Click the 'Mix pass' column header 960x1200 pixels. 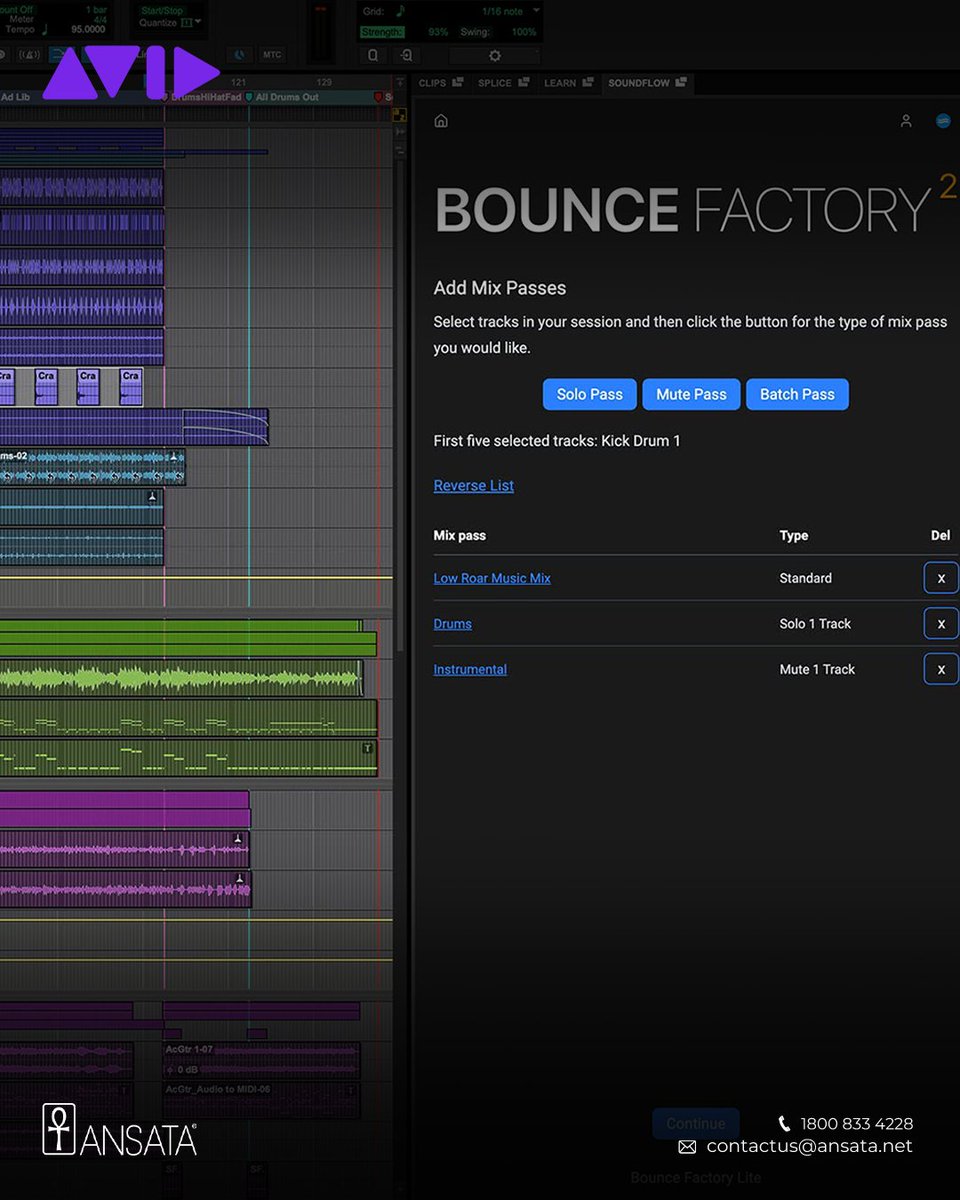[x=460, y=535]
